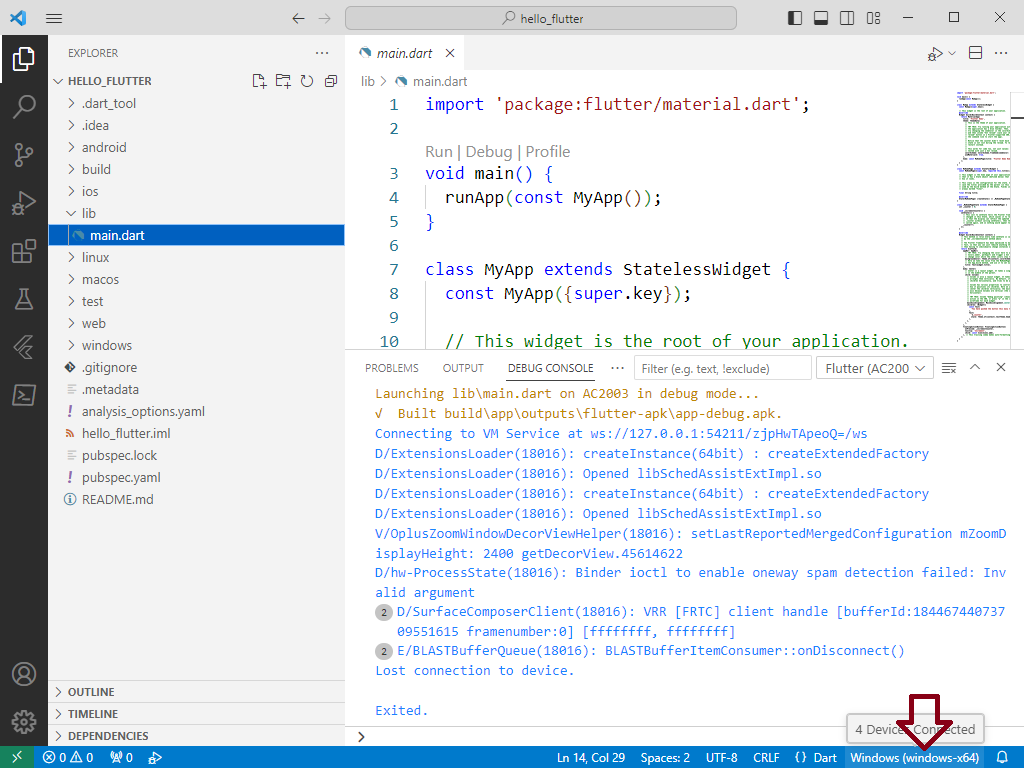
Task: Click the Run CodeLens above main()
Action: [x=438, y=152]
